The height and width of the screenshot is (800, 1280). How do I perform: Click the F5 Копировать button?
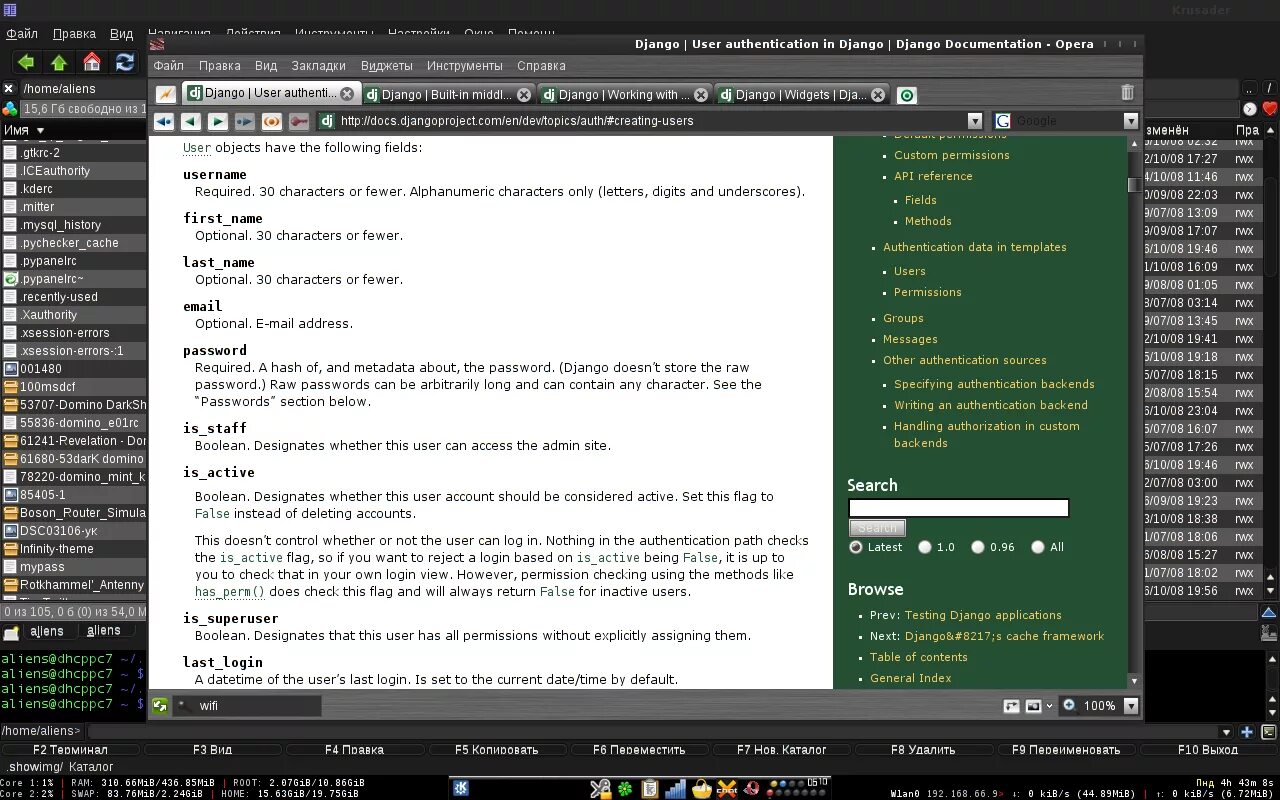(x=496, y=749)
